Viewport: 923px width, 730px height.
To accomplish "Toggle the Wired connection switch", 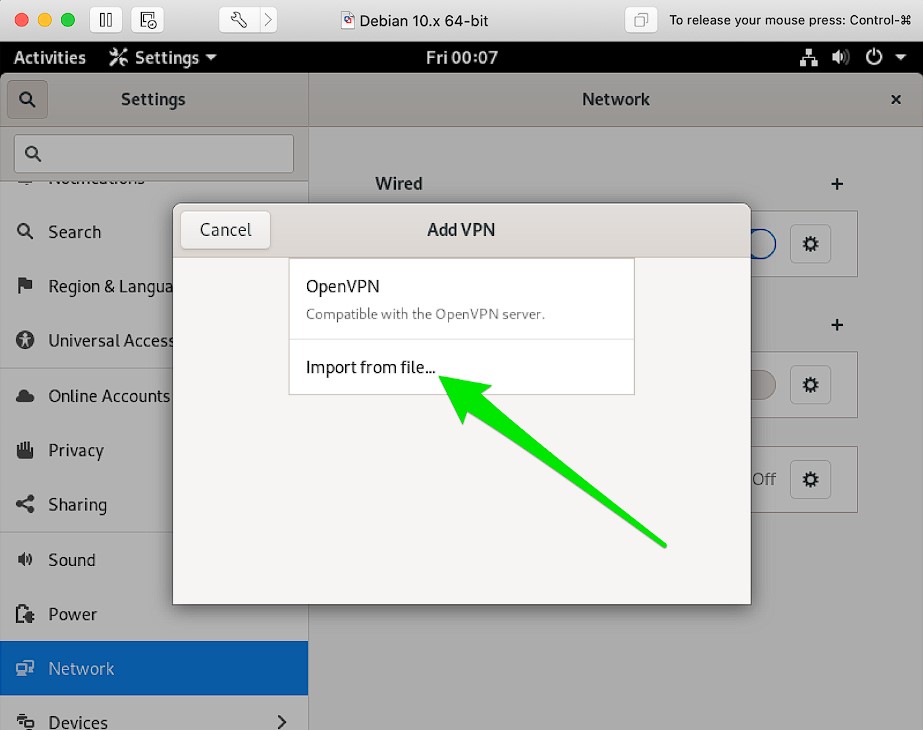I will (763, 244).
